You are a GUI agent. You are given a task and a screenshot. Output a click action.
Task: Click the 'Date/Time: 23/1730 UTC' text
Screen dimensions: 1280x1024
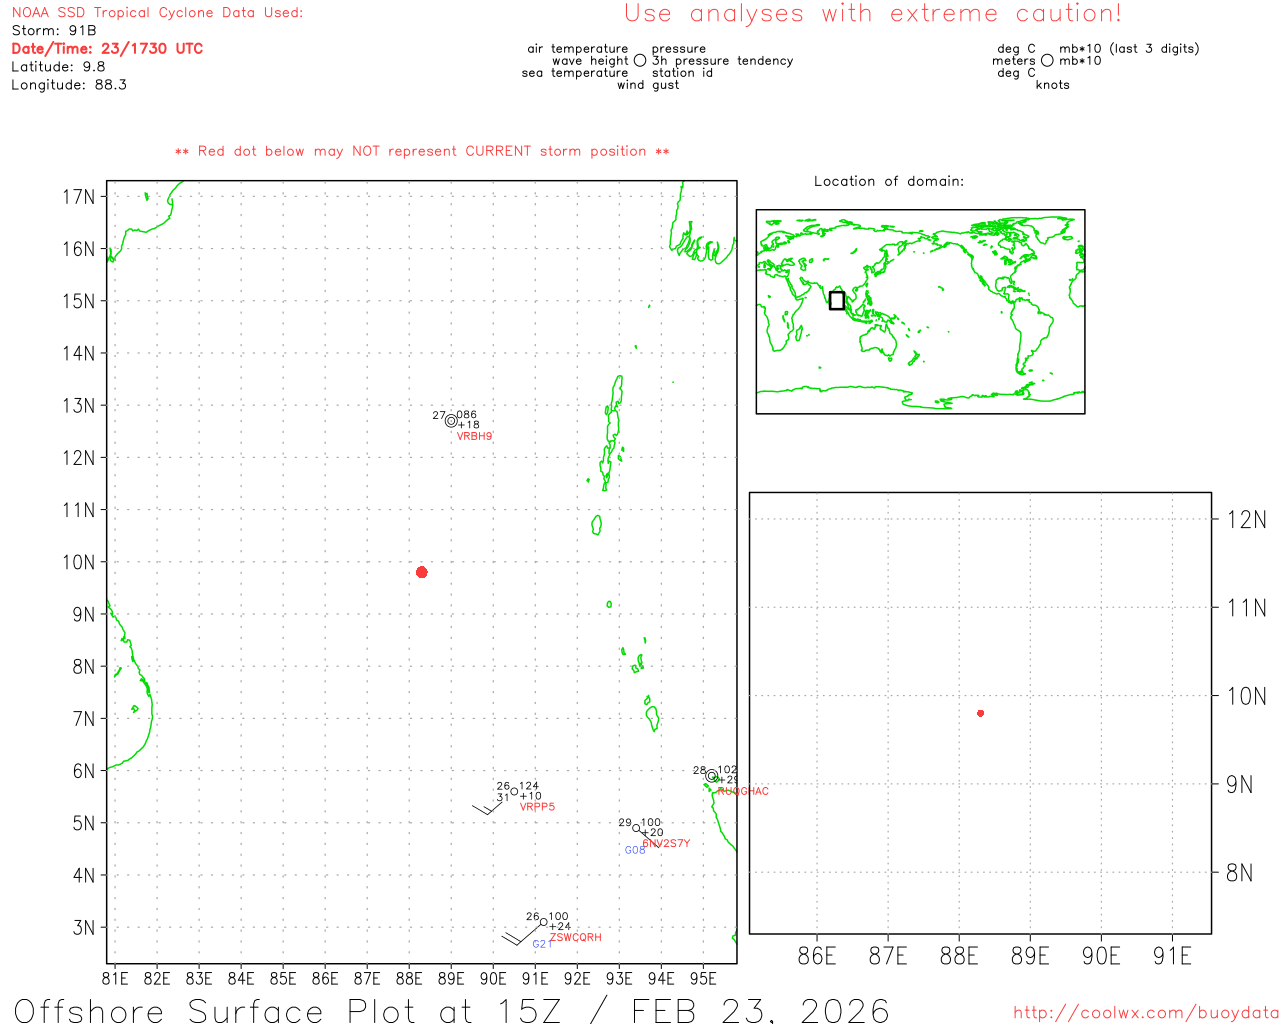107,49
